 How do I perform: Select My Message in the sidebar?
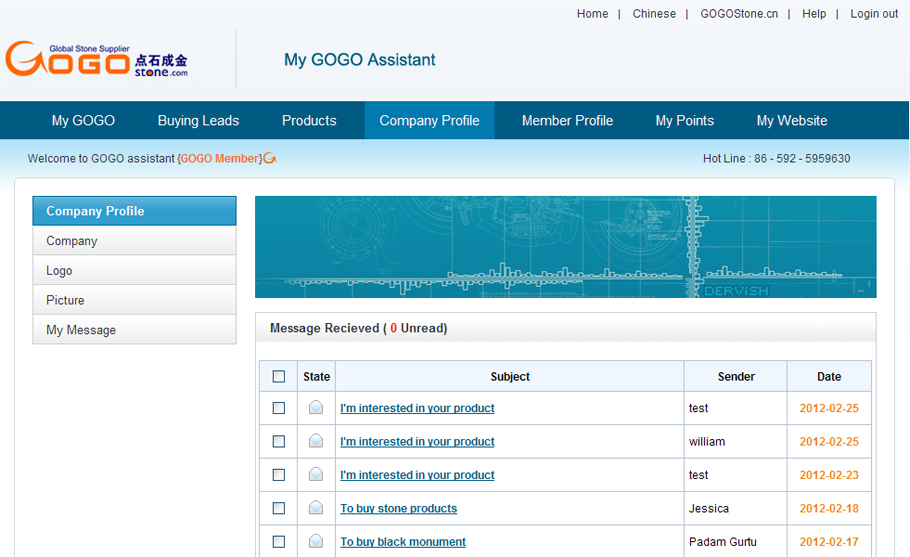(x=81, y=330)
